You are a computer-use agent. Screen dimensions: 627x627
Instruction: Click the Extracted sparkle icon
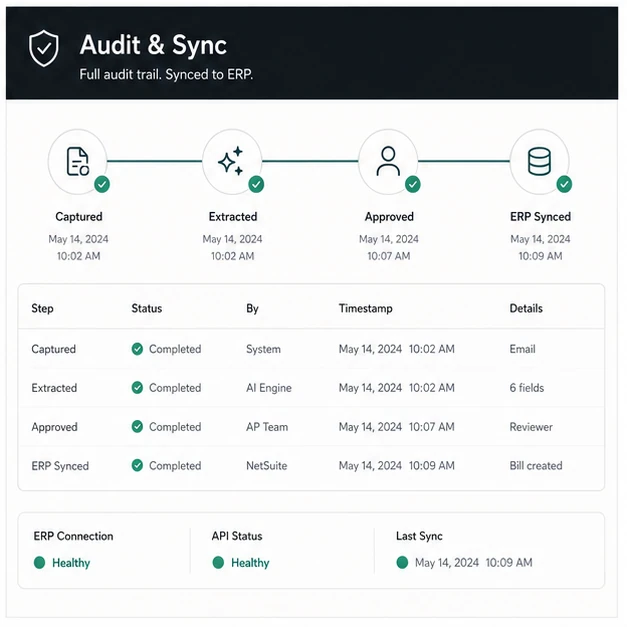(231, 161)
